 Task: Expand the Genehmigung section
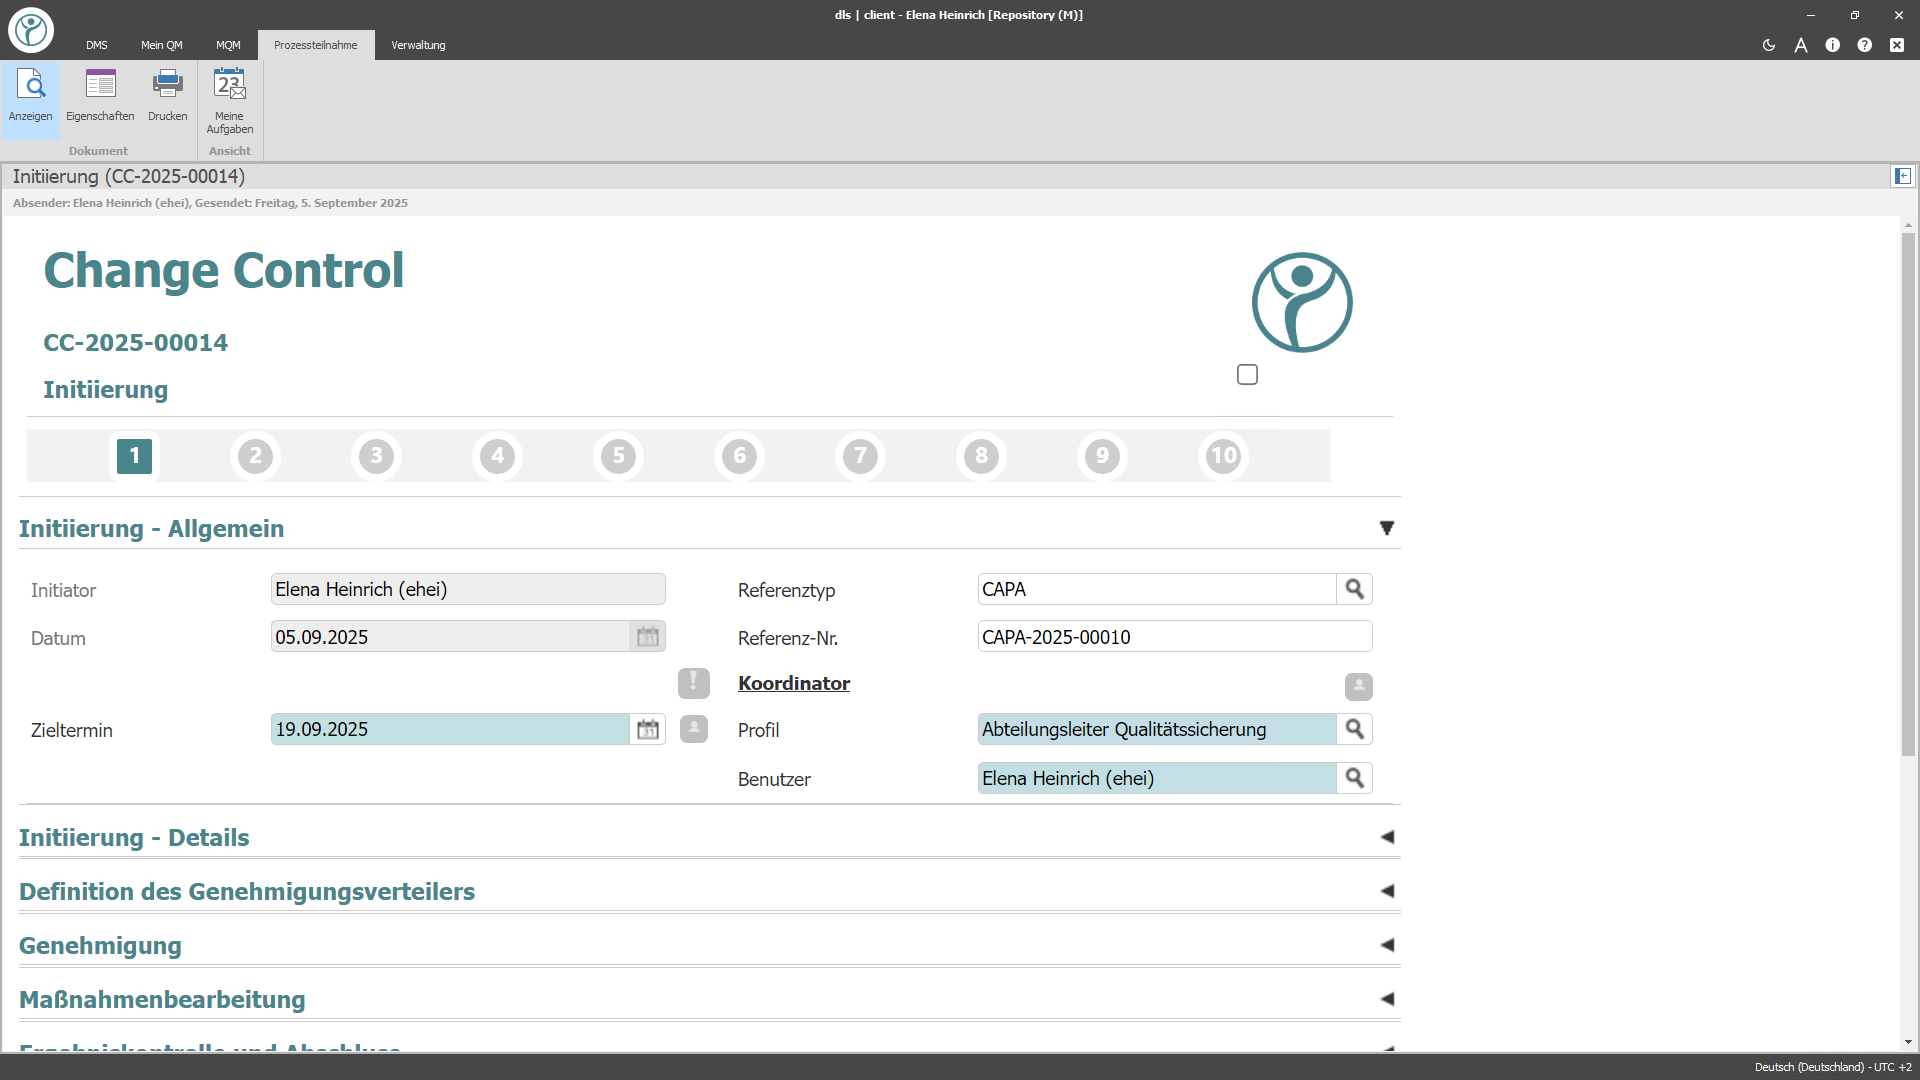(1386, 945)
